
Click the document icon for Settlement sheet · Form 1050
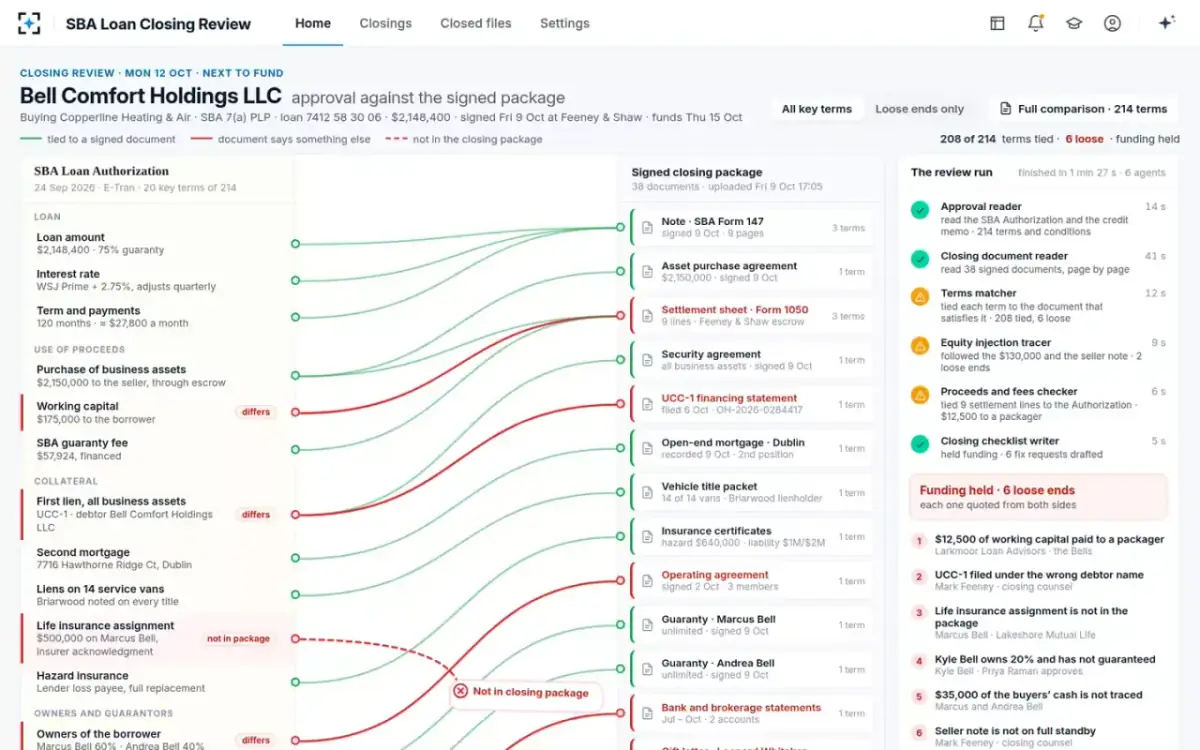pos(647,316)
